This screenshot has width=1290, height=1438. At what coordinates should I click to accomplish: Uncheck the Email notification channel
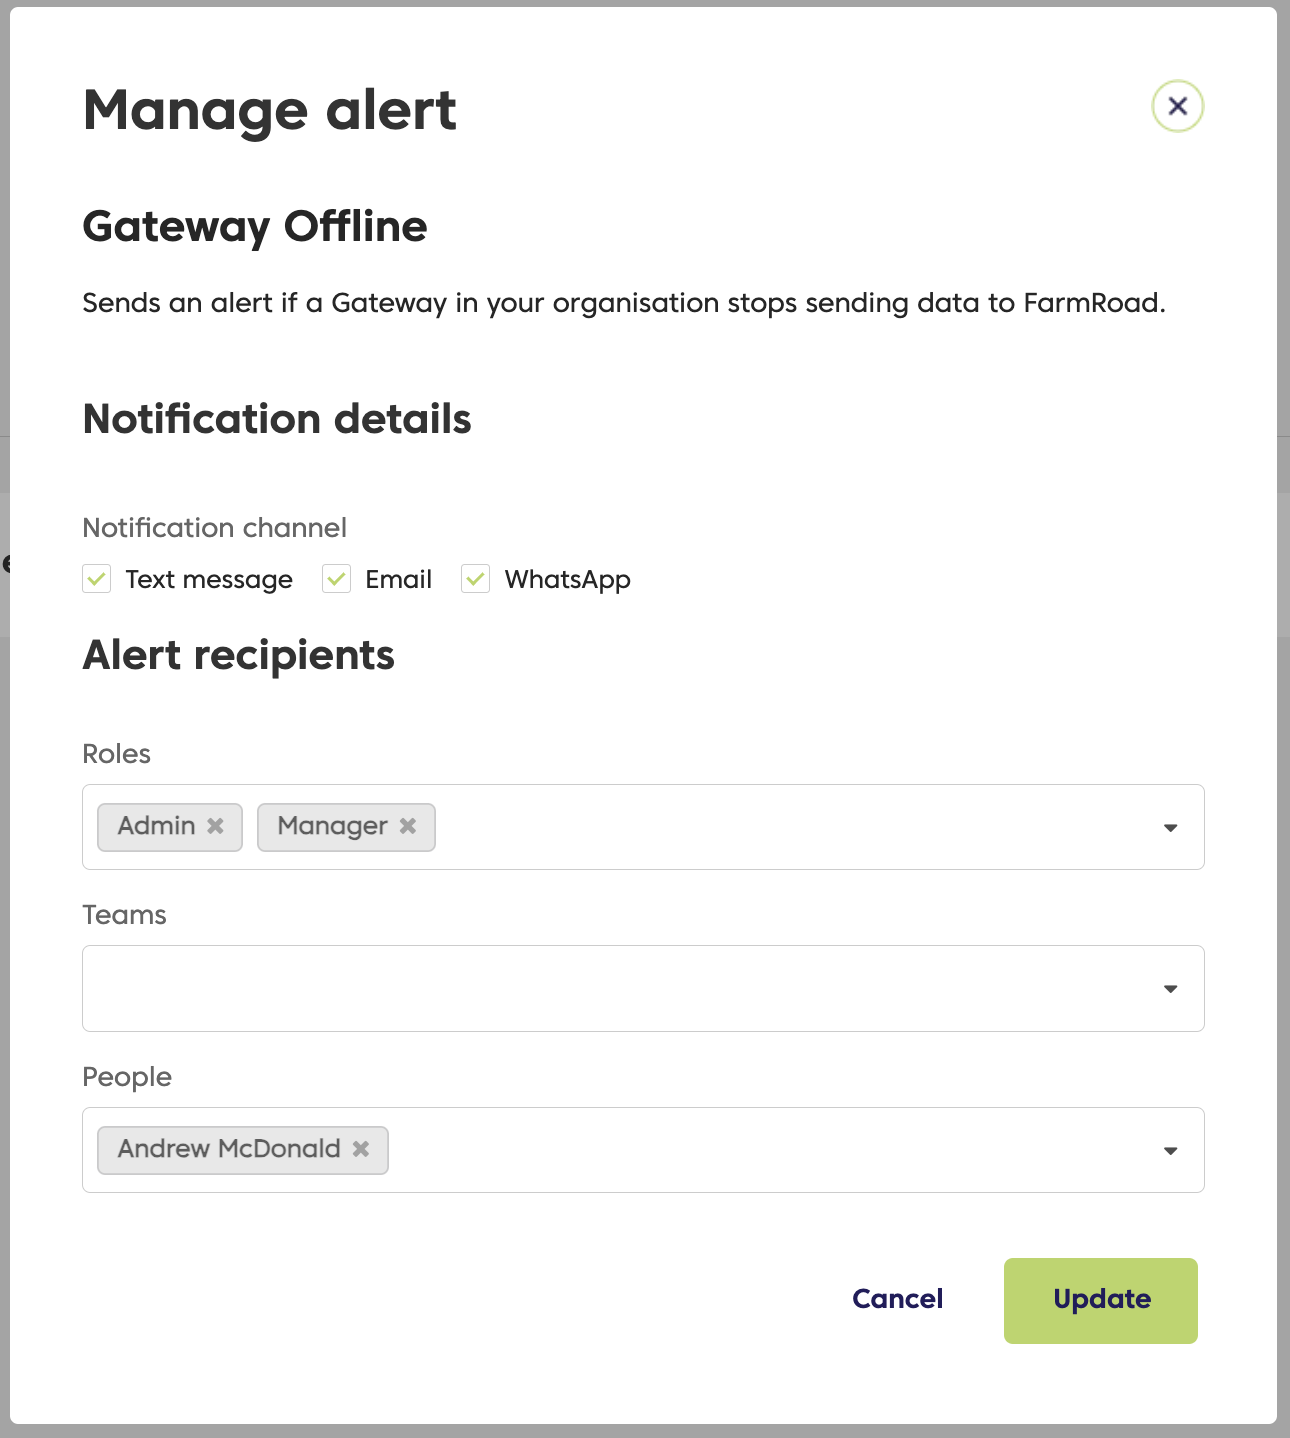coord(336,578)
